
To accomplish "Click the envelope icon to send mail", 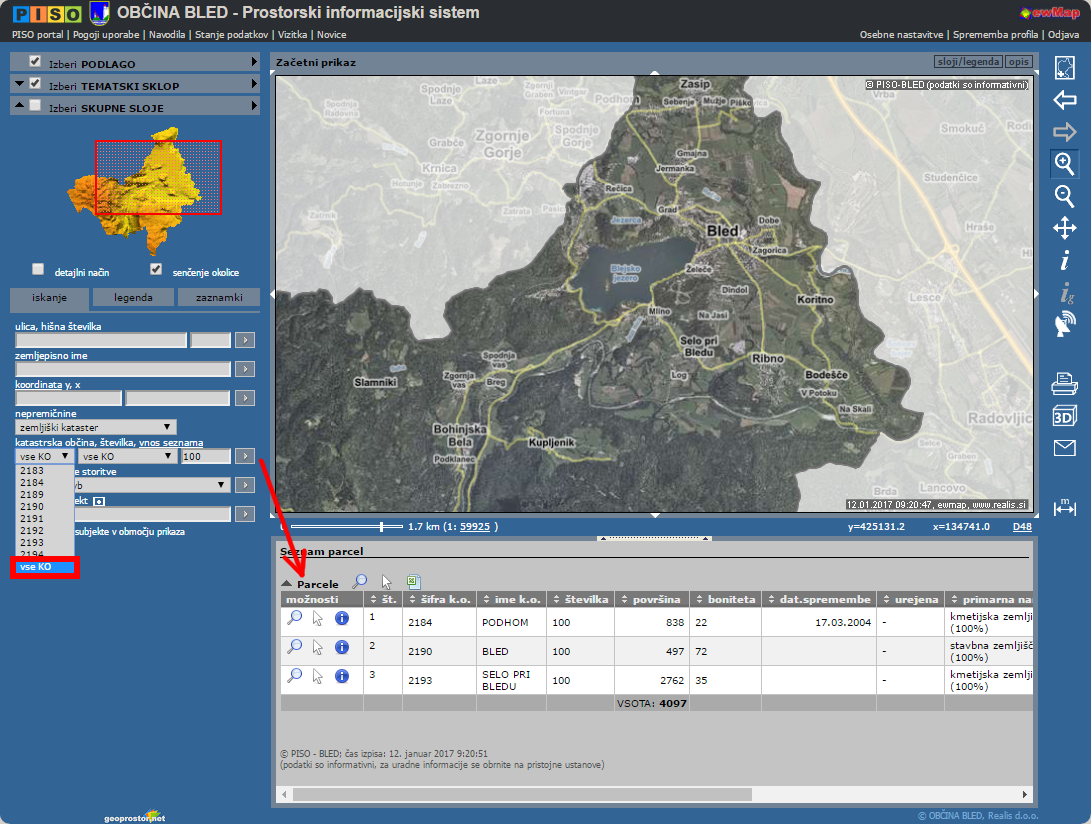I will (1064, 448).
